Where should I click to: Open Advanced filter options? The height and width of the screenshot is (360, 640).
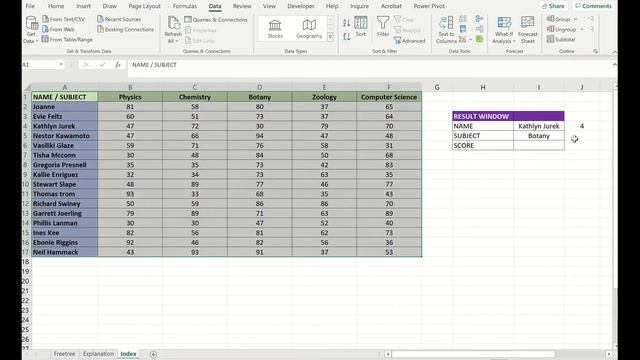409,40
